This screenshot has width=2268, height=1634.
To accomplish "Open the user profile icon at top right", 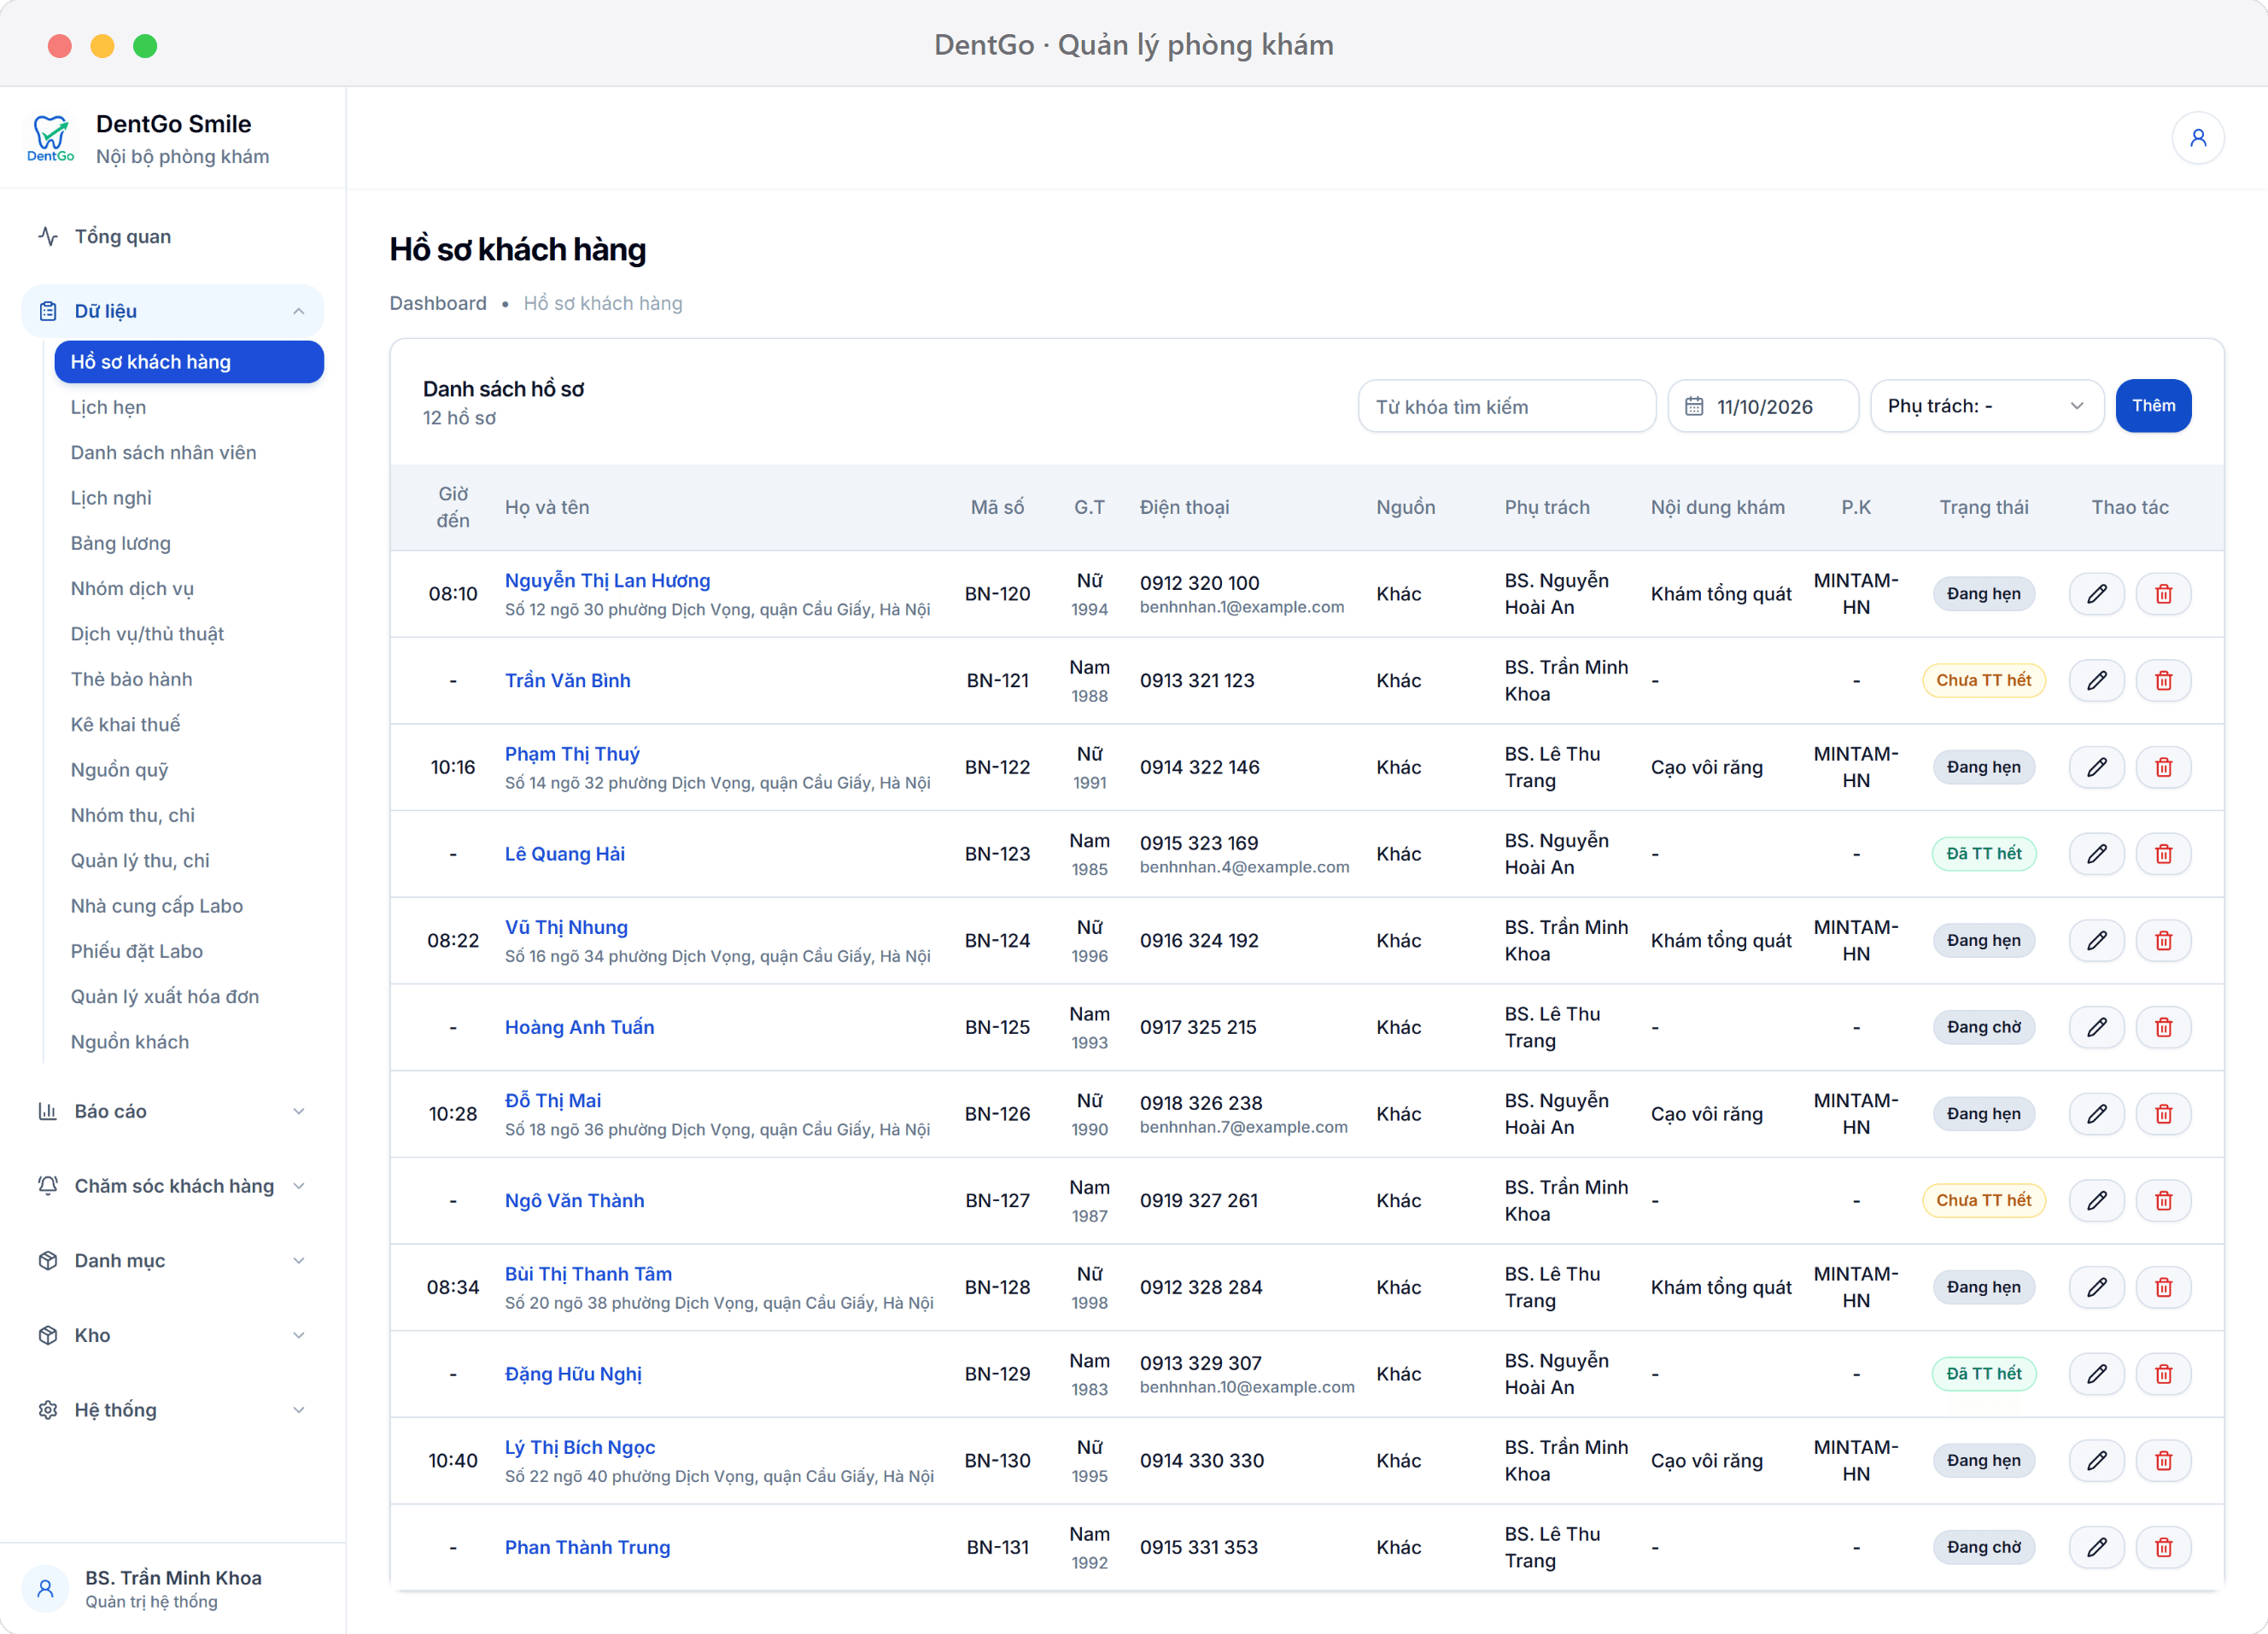I will click(2198, 138).
